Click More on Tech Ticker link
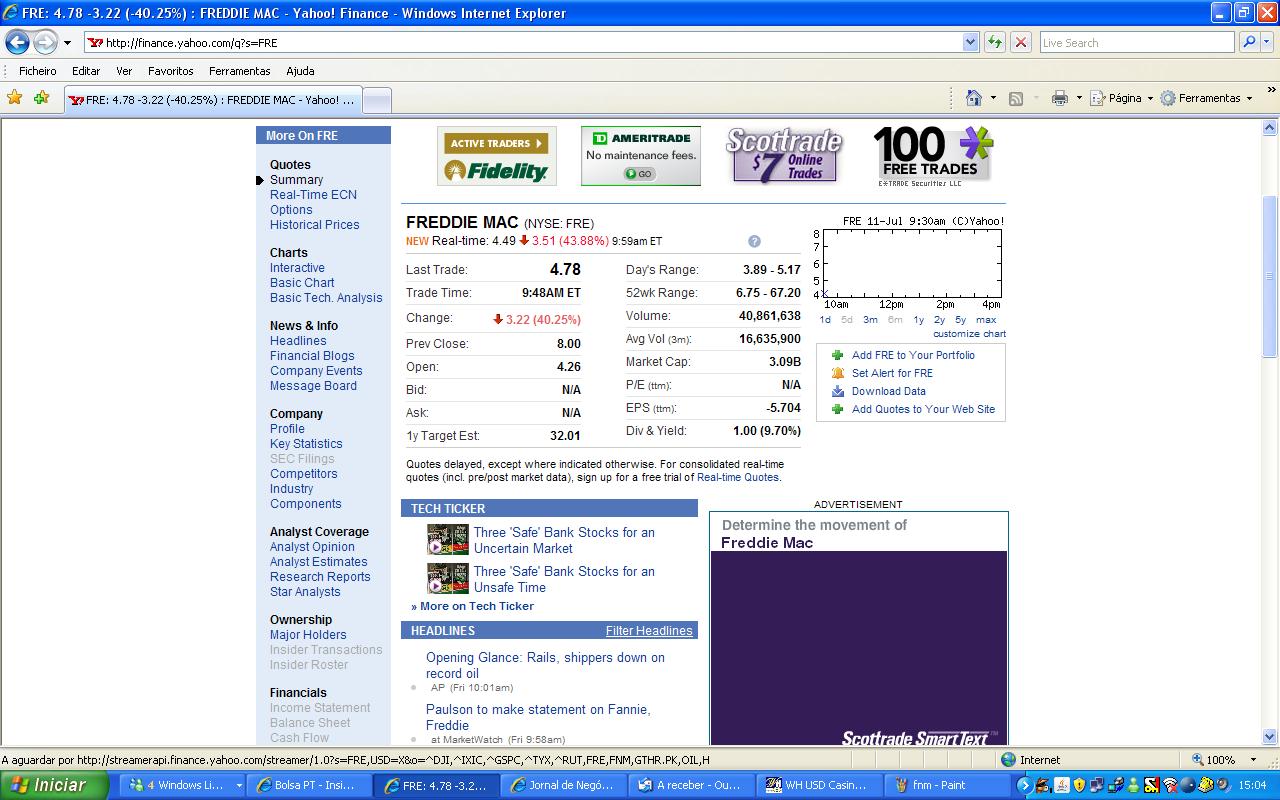Image resolution: width=1280 pixels, height=800 pixels. (x=477, y=606)
